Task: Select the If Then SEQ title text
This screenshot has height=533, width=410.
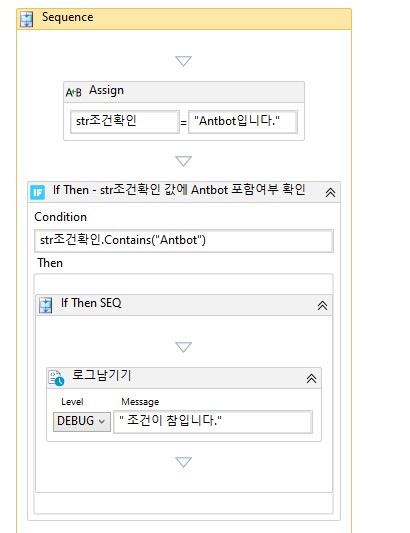Action: pos(91,303)
